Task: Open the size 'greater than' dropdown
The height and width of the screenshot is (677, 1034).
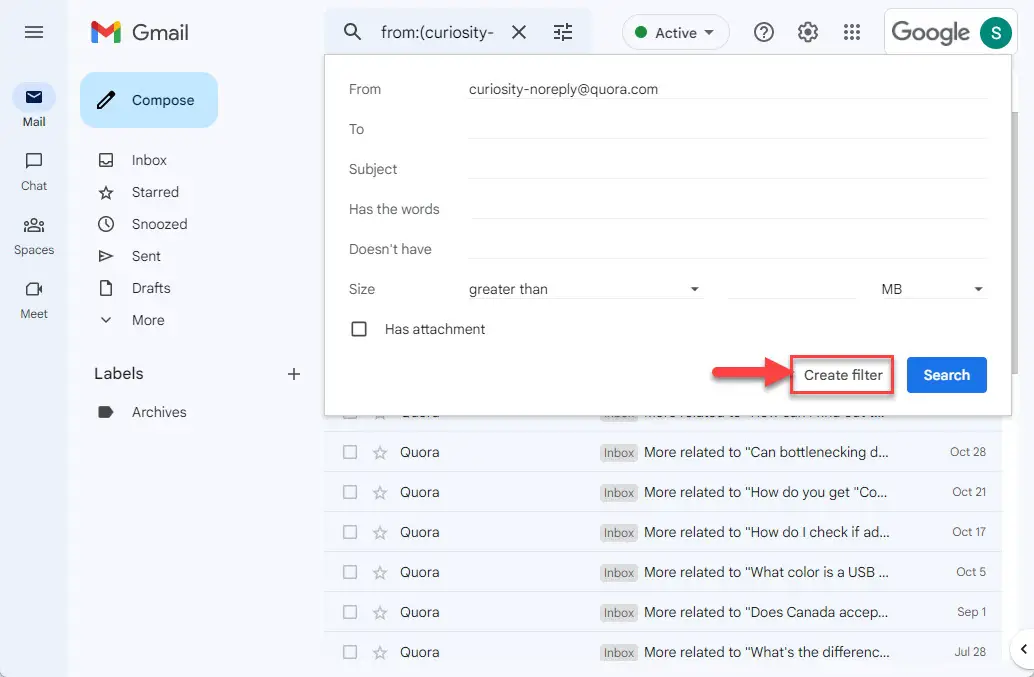Action: (584, 289)
